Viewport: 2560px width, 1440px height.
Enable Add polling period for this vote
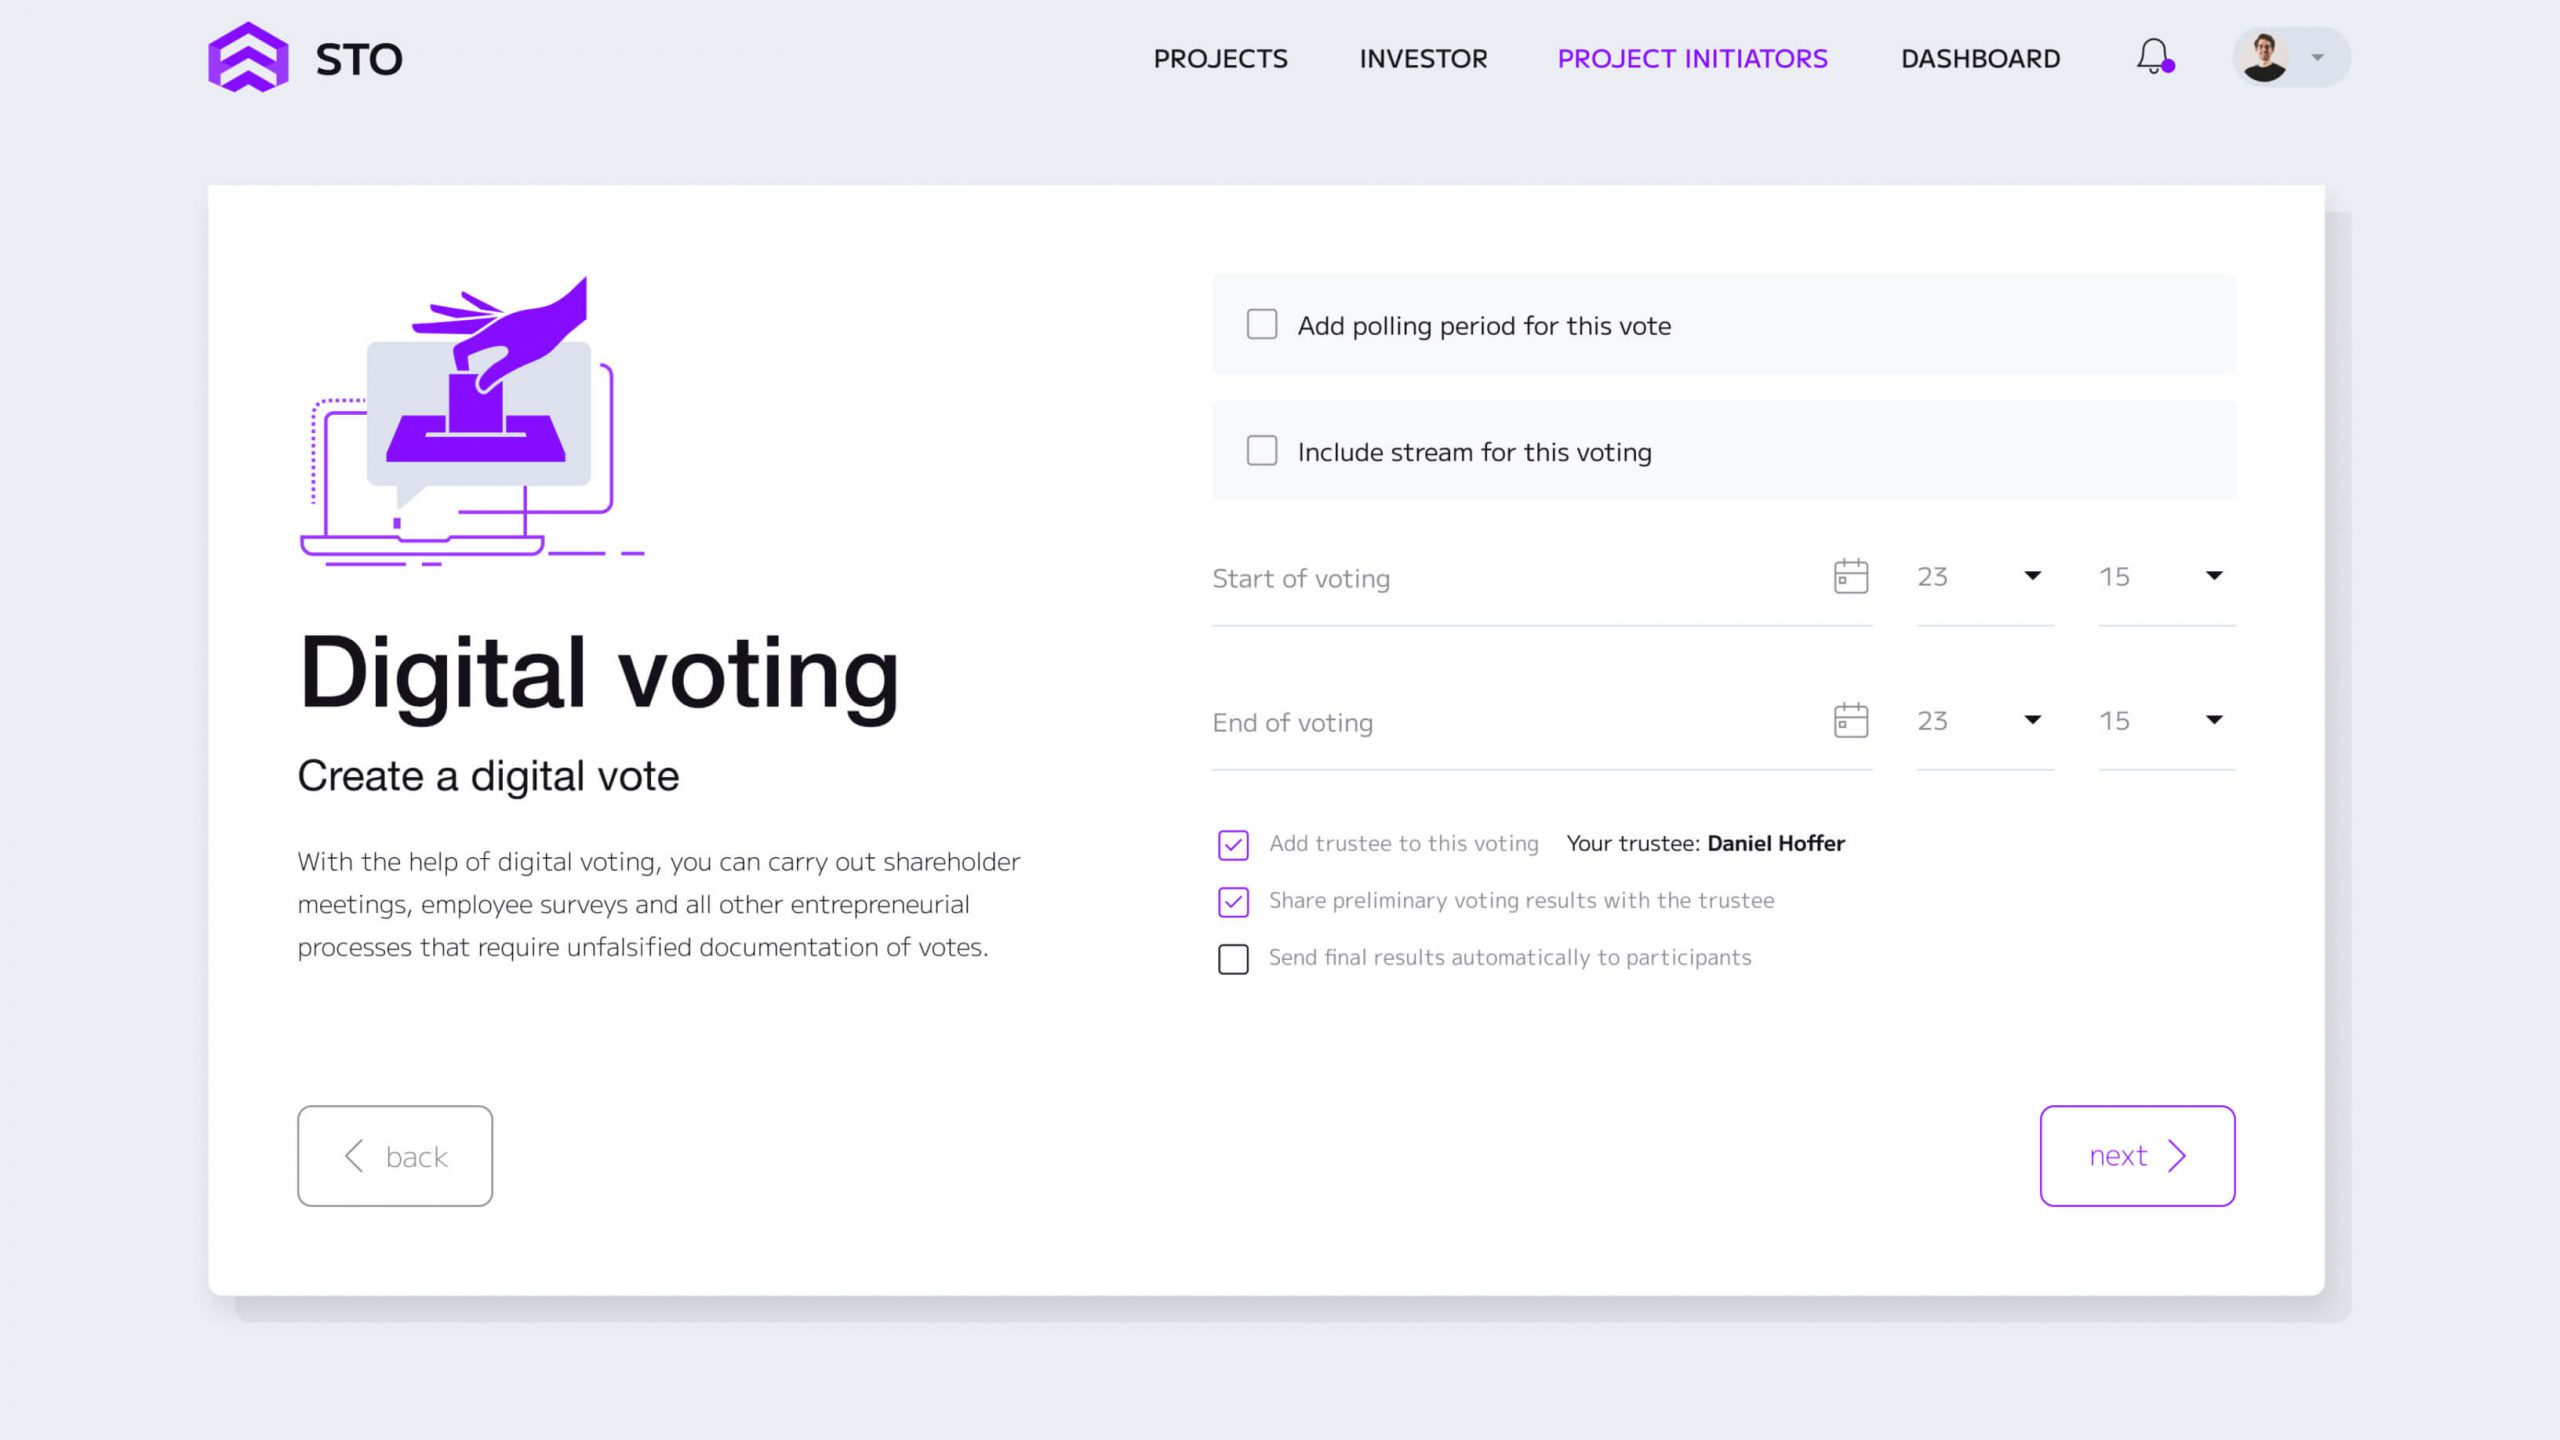1262,324
